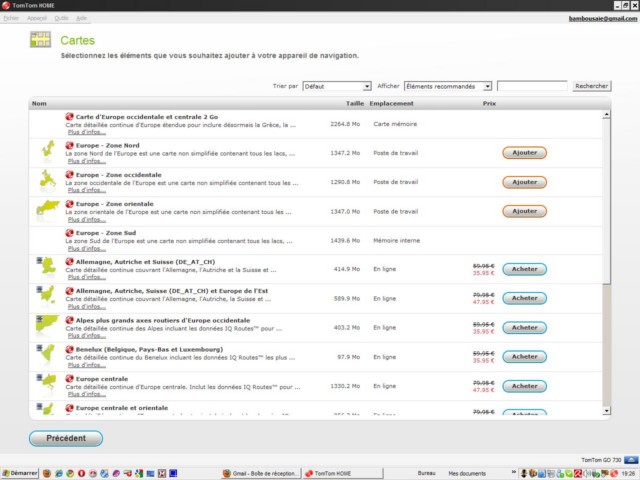Viewport: 640px width, 480px height.
Task: Buy the Benelux map with Acheter
Action: 524,356
